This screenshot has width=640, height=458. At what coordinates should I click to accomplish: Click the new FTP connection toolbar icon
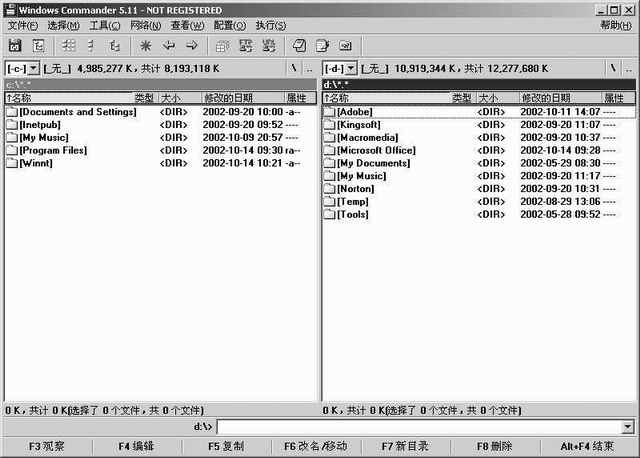(x=269, y=46)
